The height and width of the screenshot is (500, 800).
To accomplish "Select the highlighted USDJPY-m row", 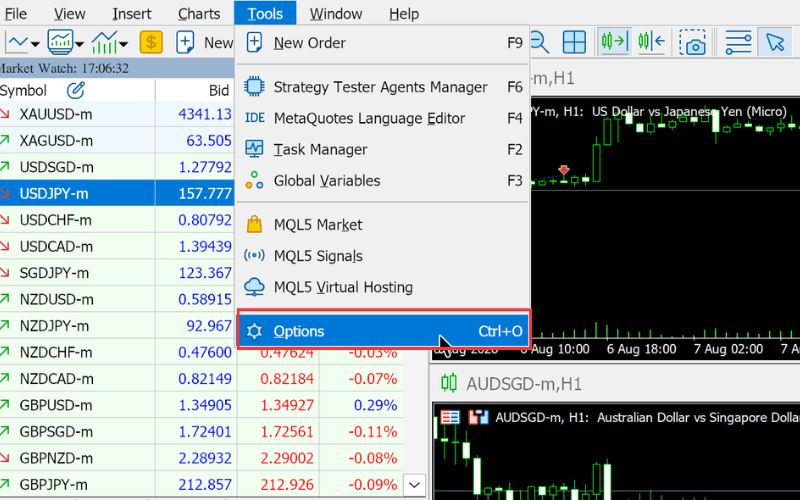I will pos(117,193).
